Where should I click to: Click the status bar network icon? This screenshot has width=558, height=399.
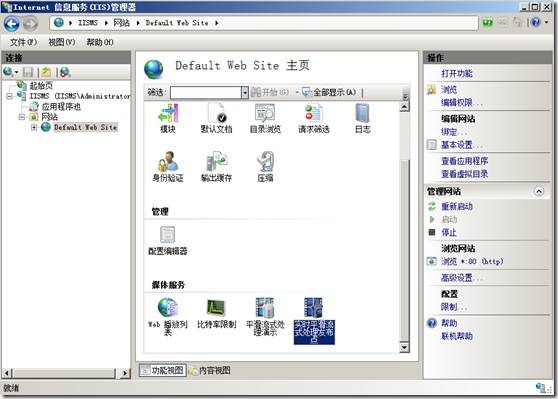pos(542,388)
